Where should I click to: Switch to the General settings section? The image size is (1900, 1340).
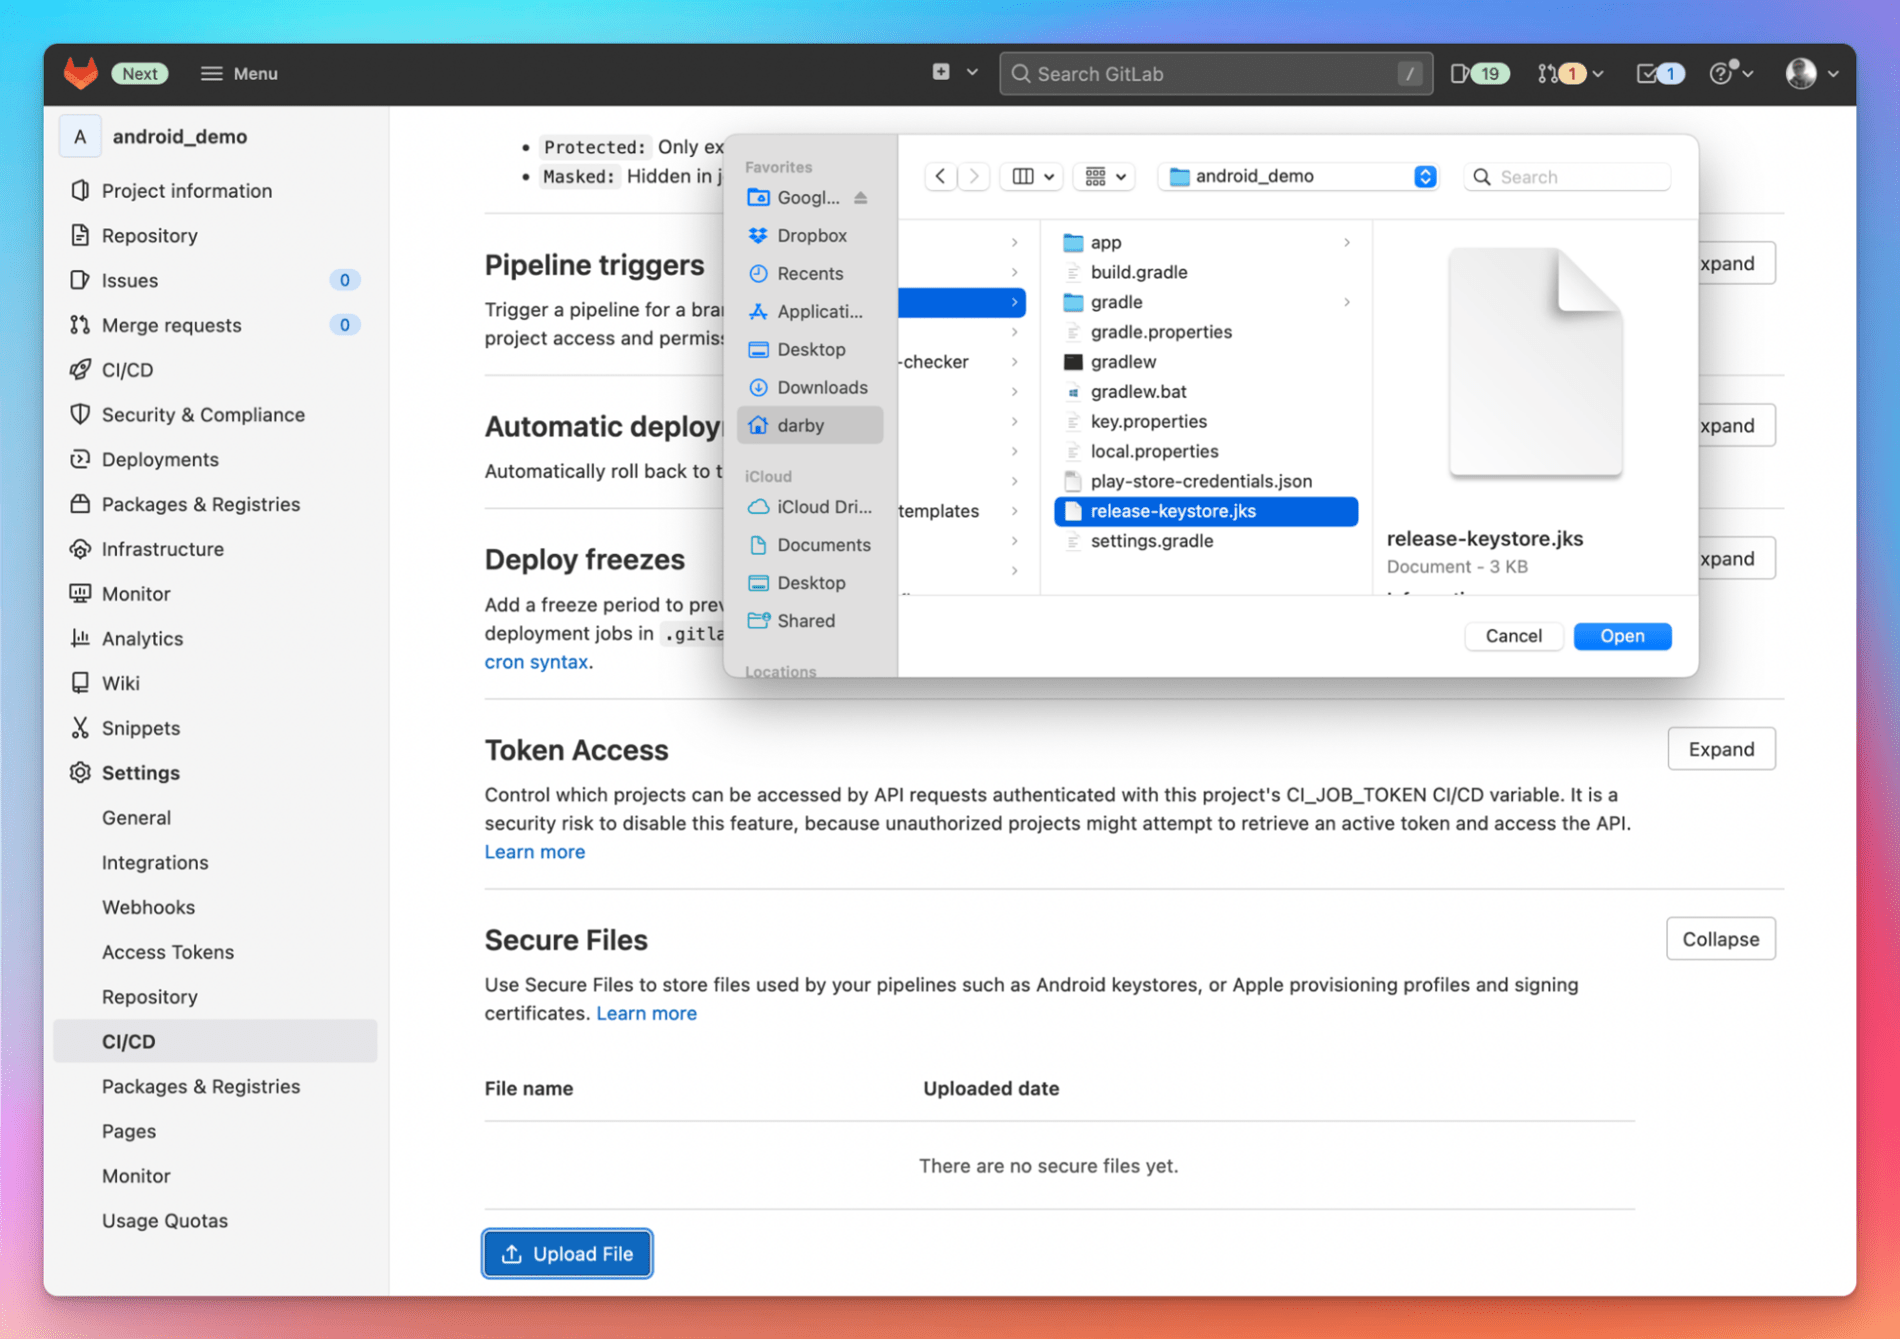pos(136,817)
